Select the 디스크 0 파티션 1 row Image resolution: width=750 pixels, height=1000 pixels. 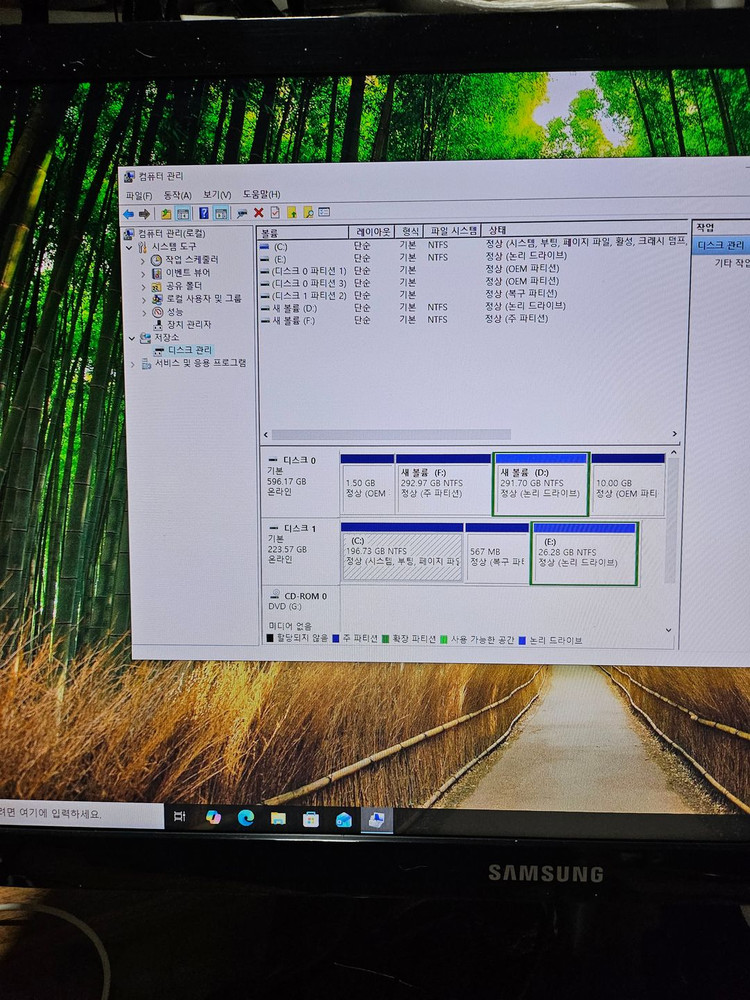[472, 270]
